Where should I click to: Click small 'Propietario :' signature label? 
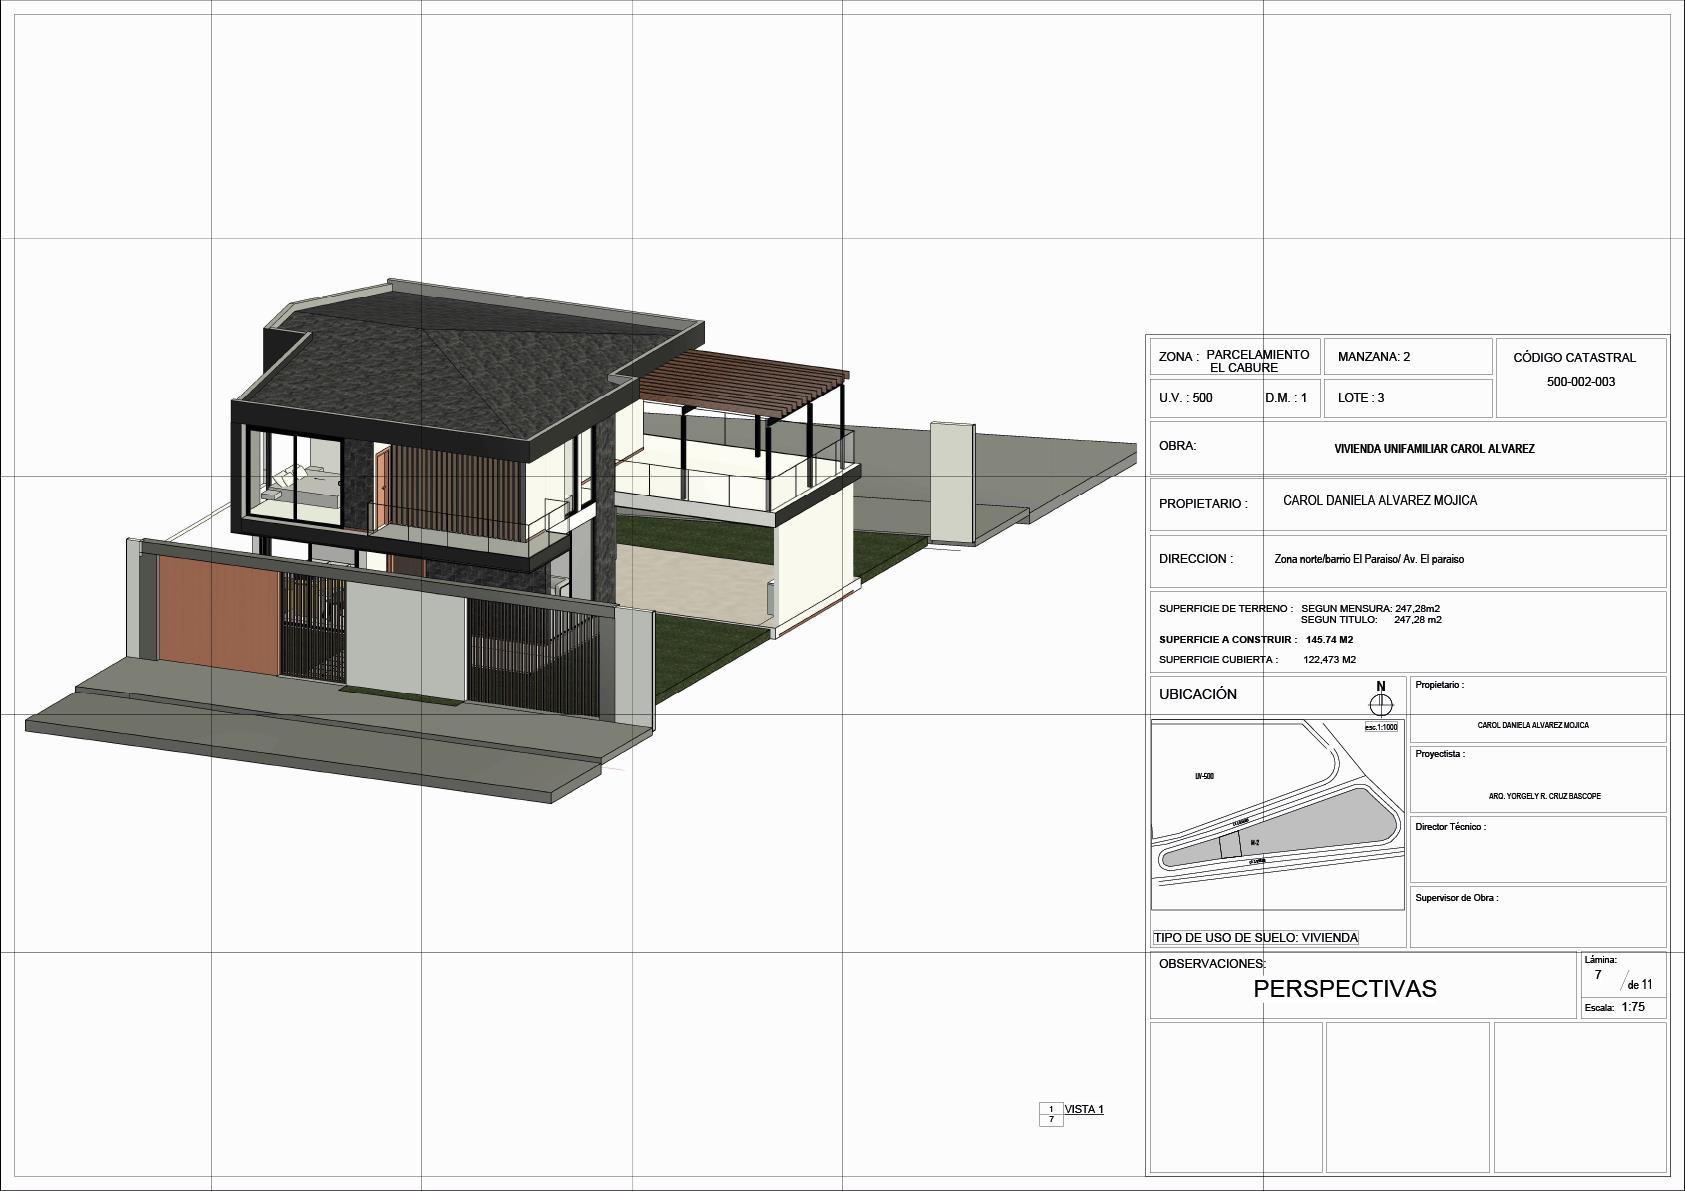[1439, 686]
